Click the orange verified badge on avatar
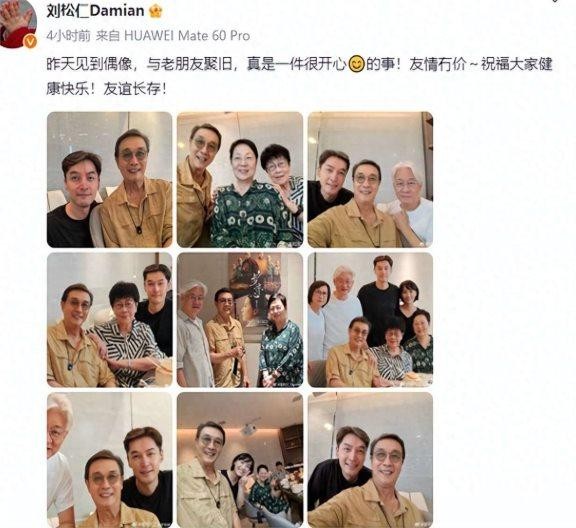Viewport: 576px width, 528px height. 30,42
